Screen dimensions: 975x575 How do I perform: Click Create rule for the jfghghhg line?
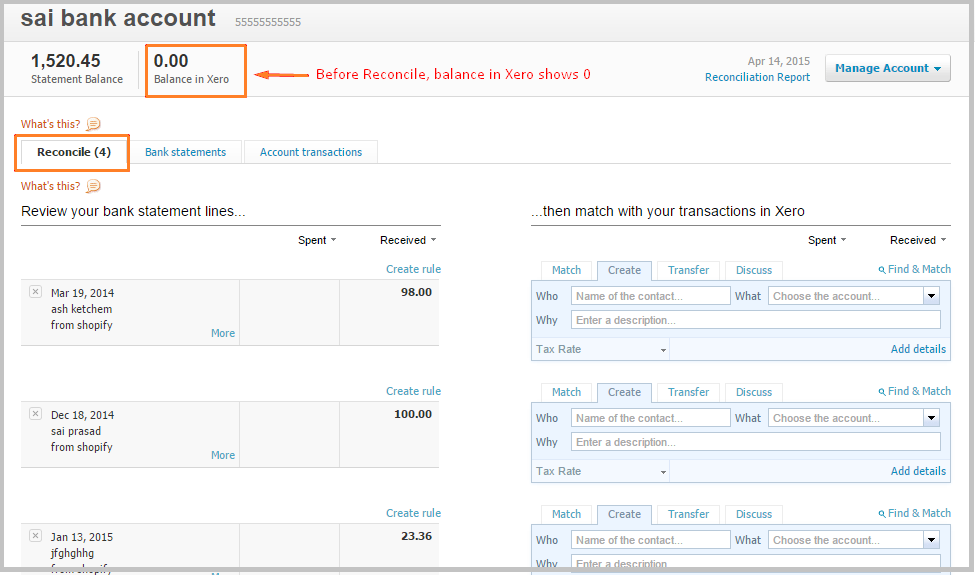(413, 513)
